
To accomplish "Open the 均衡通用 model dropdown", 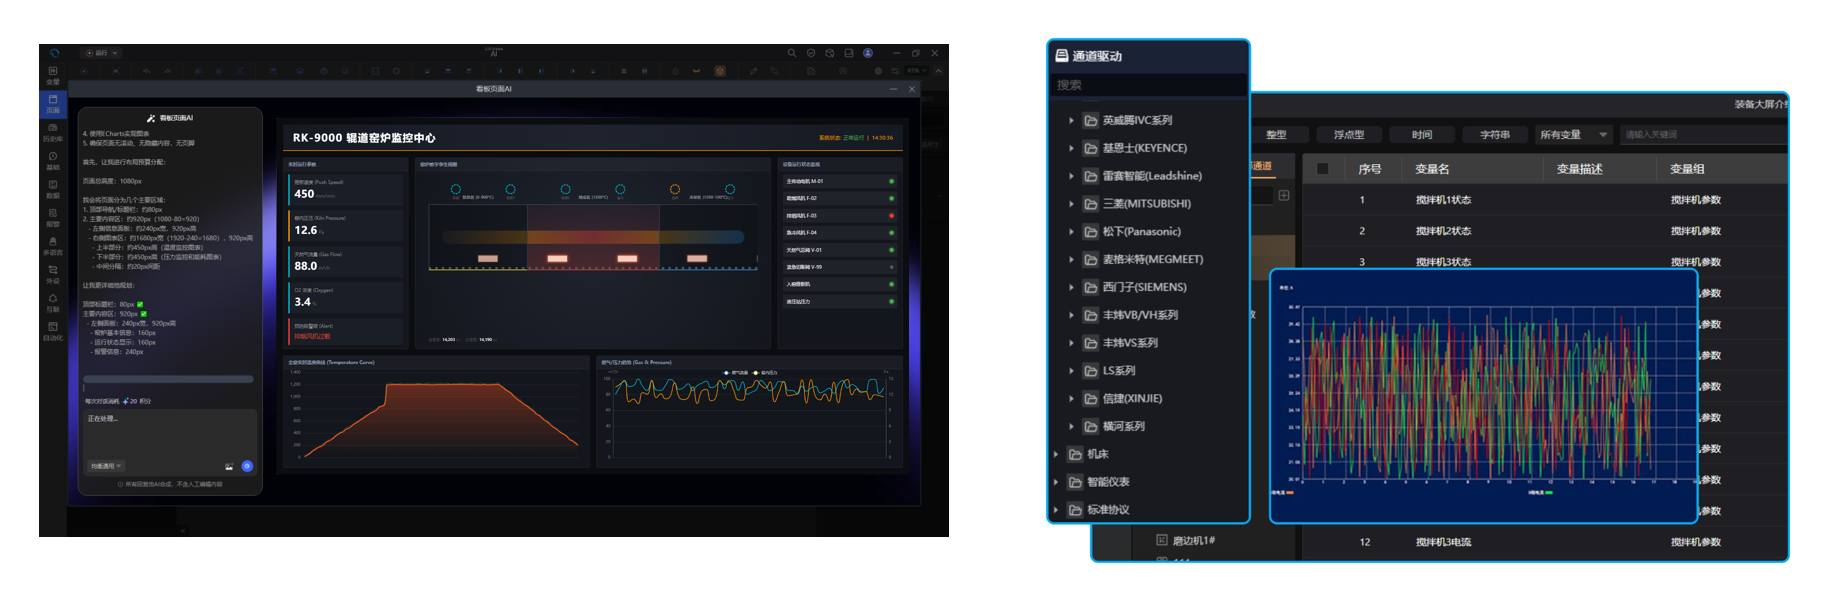I will click(106, 466).
